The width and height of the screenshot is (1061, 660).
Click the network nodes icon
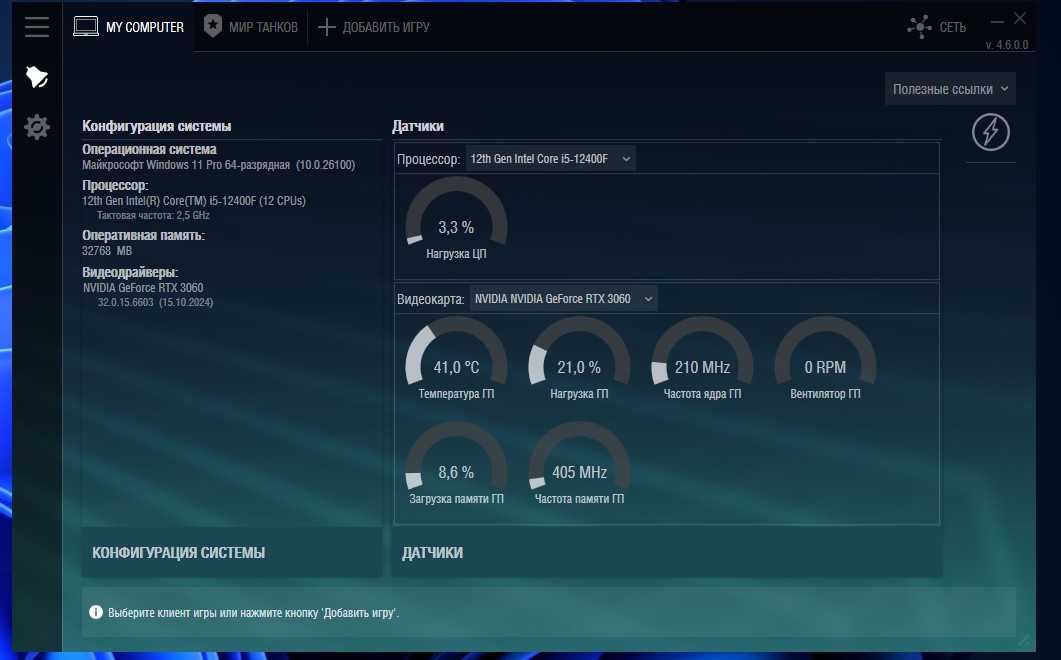coord(919,27)
